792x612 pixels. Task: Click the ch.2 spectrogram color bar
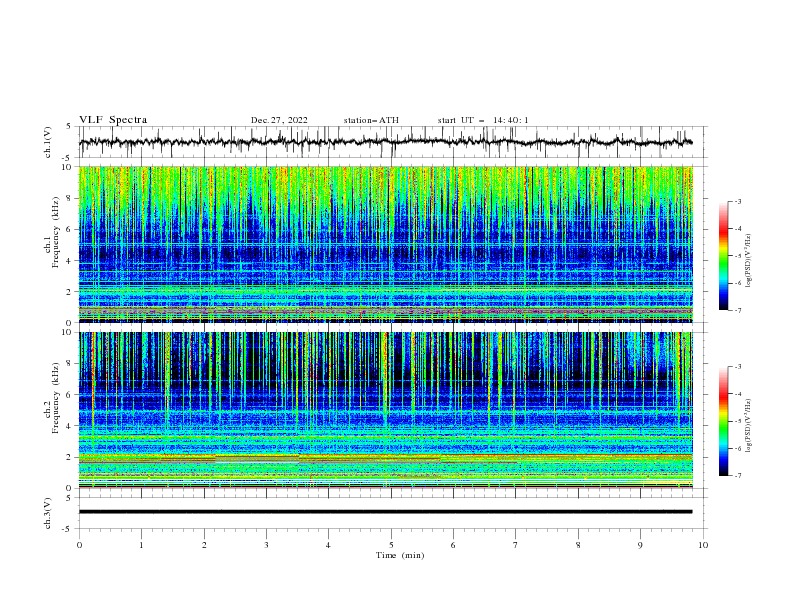723,421
